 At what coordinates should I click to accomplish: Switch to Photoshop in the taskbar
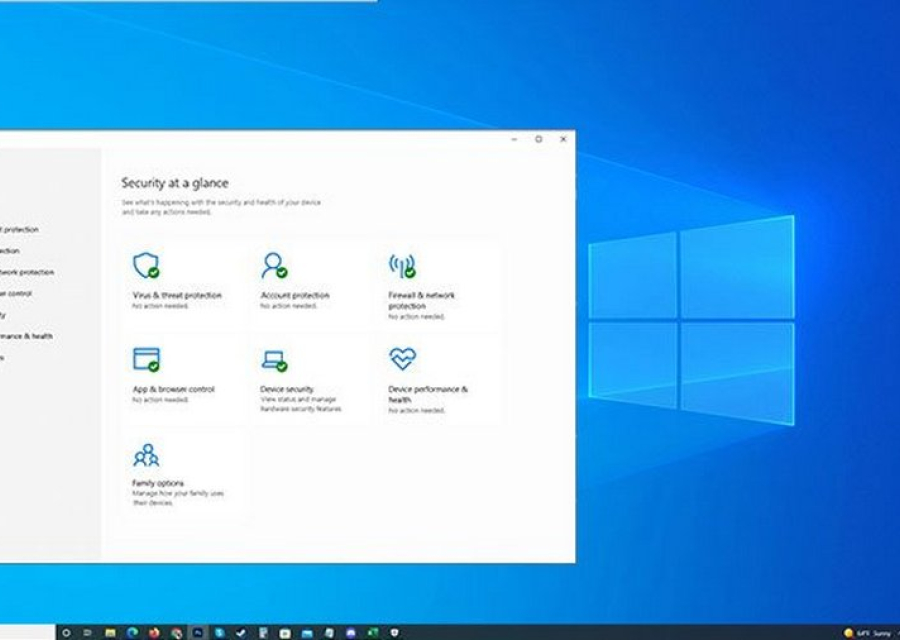(x=198, y=633)
